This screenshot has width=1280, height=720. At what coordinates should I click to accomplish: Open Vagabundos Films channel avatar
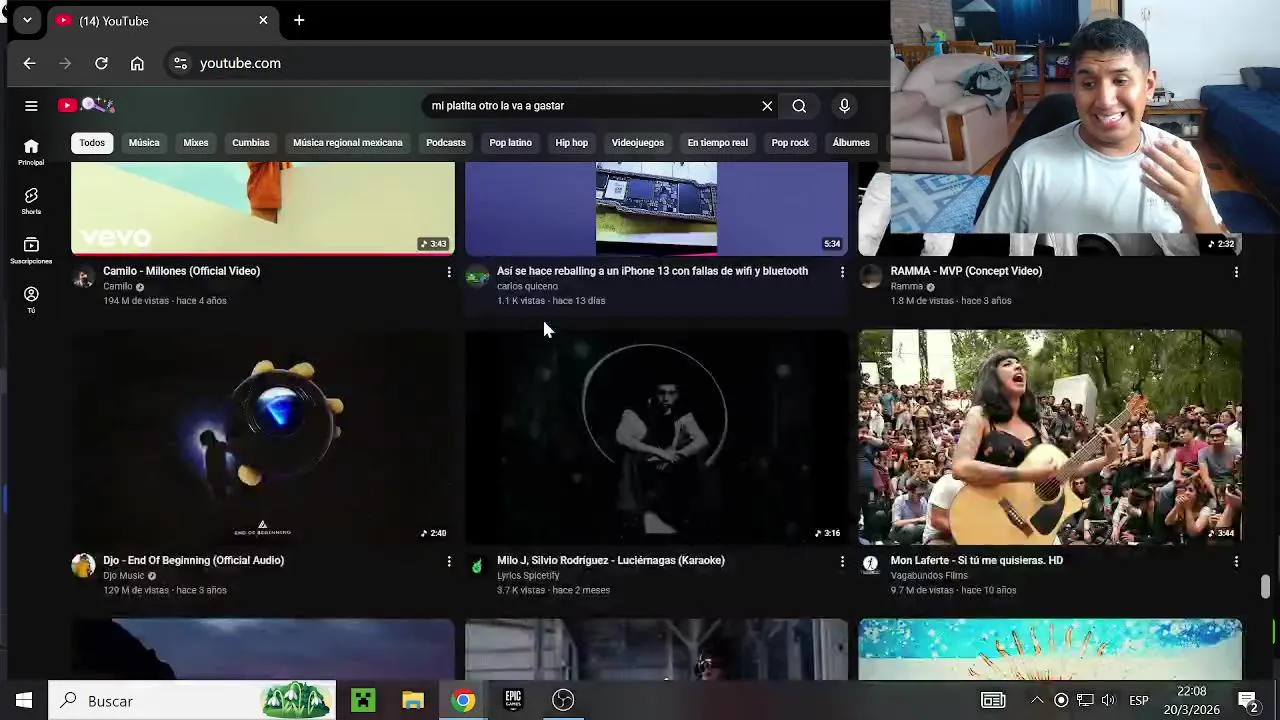870,566
